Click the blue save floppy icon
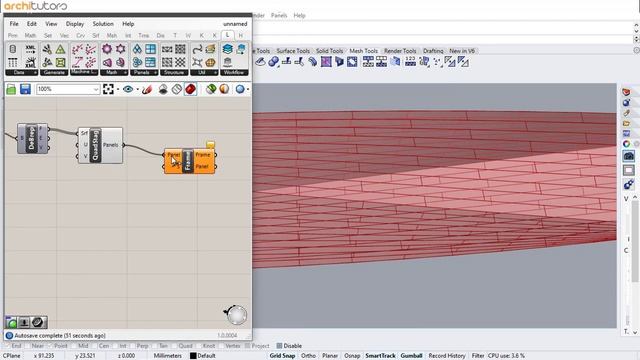Image resolution: width=640 pixels, height=360 pixels. pyautogui.click(x=25, y=89)
